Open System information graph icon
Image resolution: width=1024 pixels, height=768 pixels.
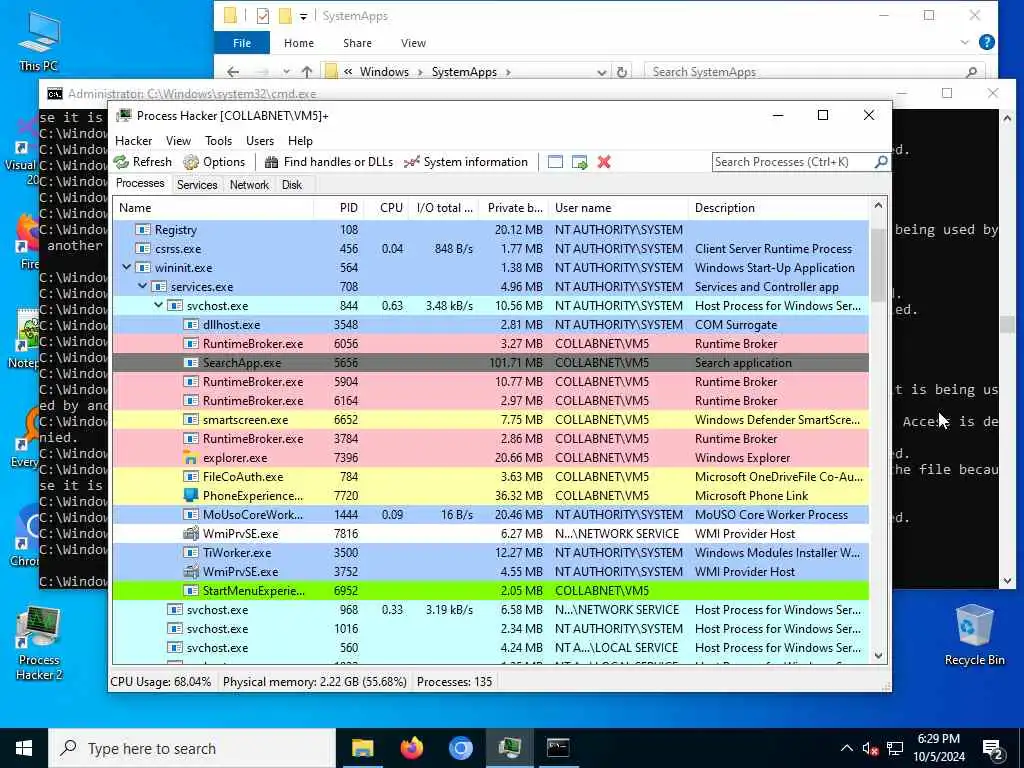(x=411, y=162)
